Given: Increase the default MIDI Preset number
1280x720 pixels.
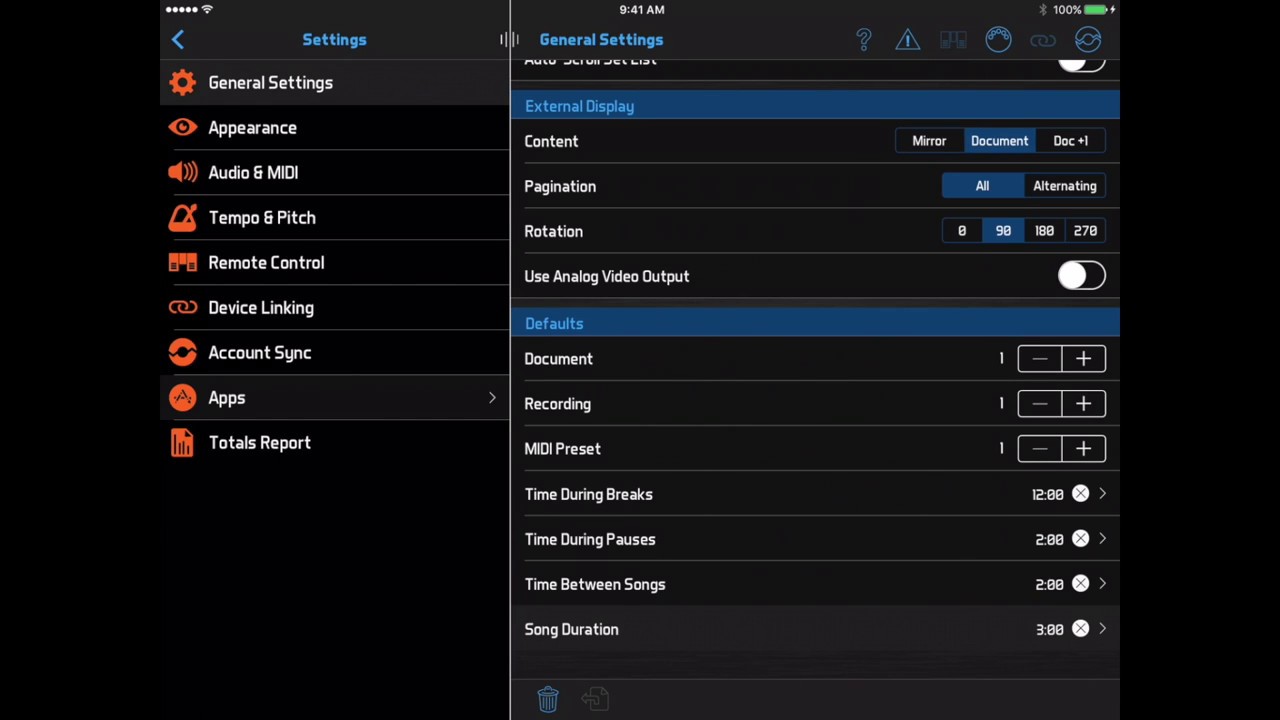Looking at the screenshot, I should 1084,449.
